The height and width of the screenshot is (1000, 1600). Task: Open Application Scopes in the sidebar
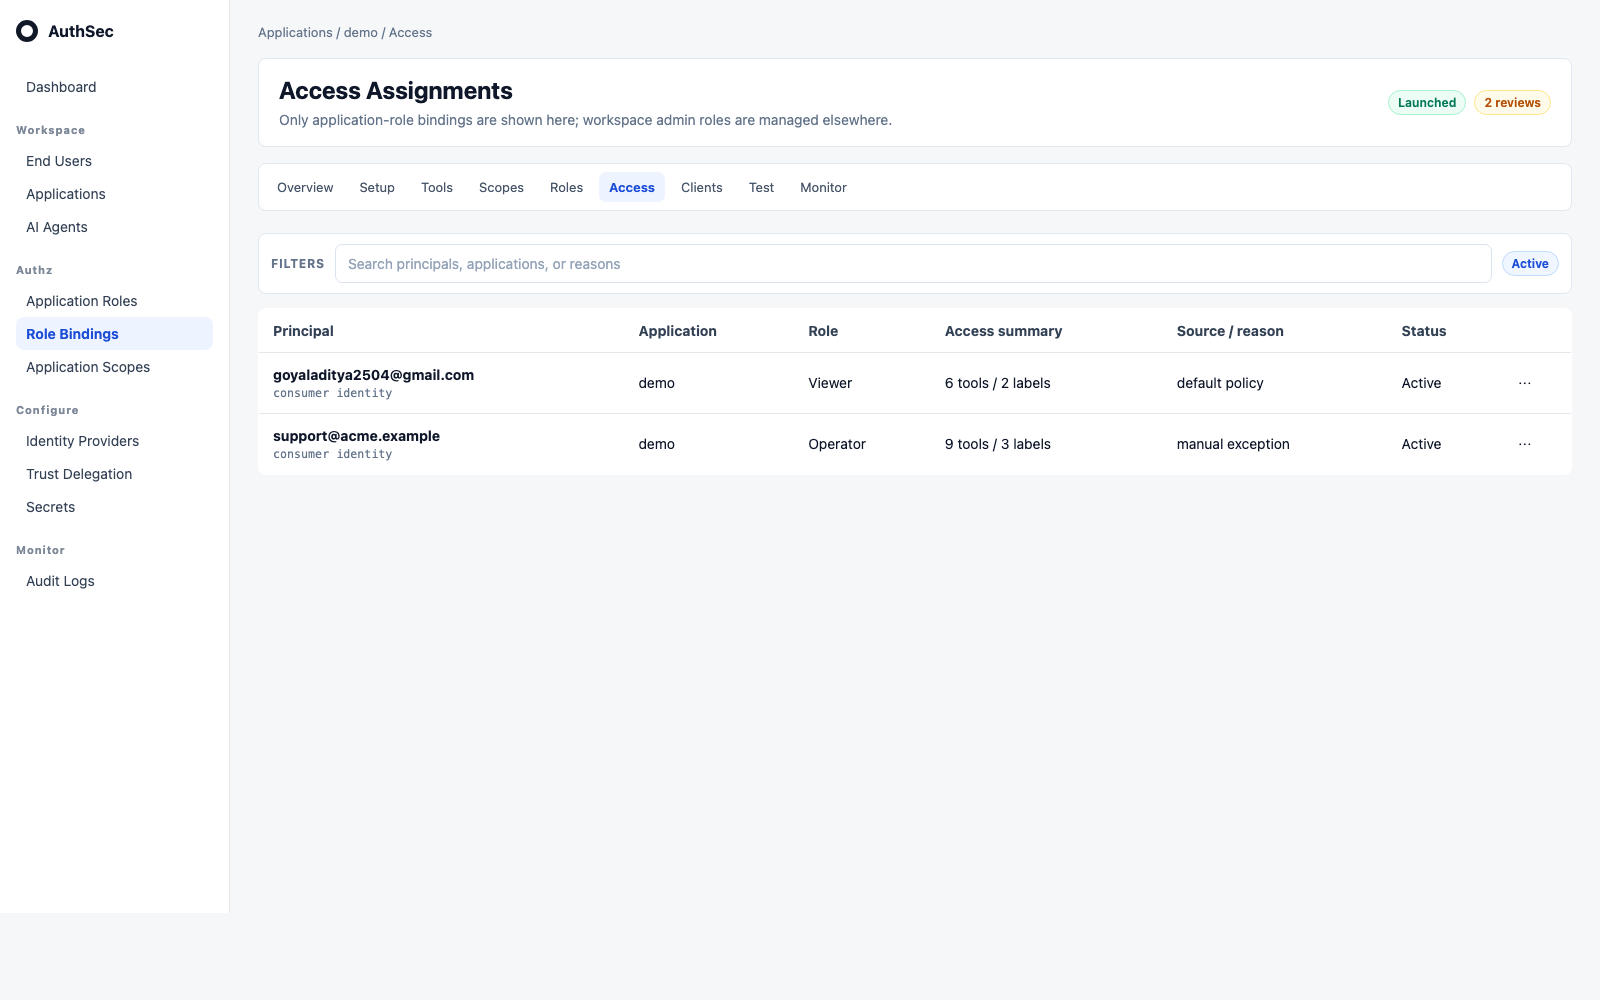pos(114,367)
